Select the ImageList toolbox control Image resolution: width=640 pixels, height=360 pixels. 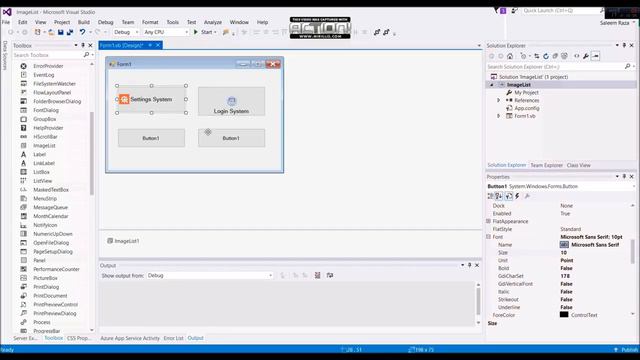(x=44, y=145)
